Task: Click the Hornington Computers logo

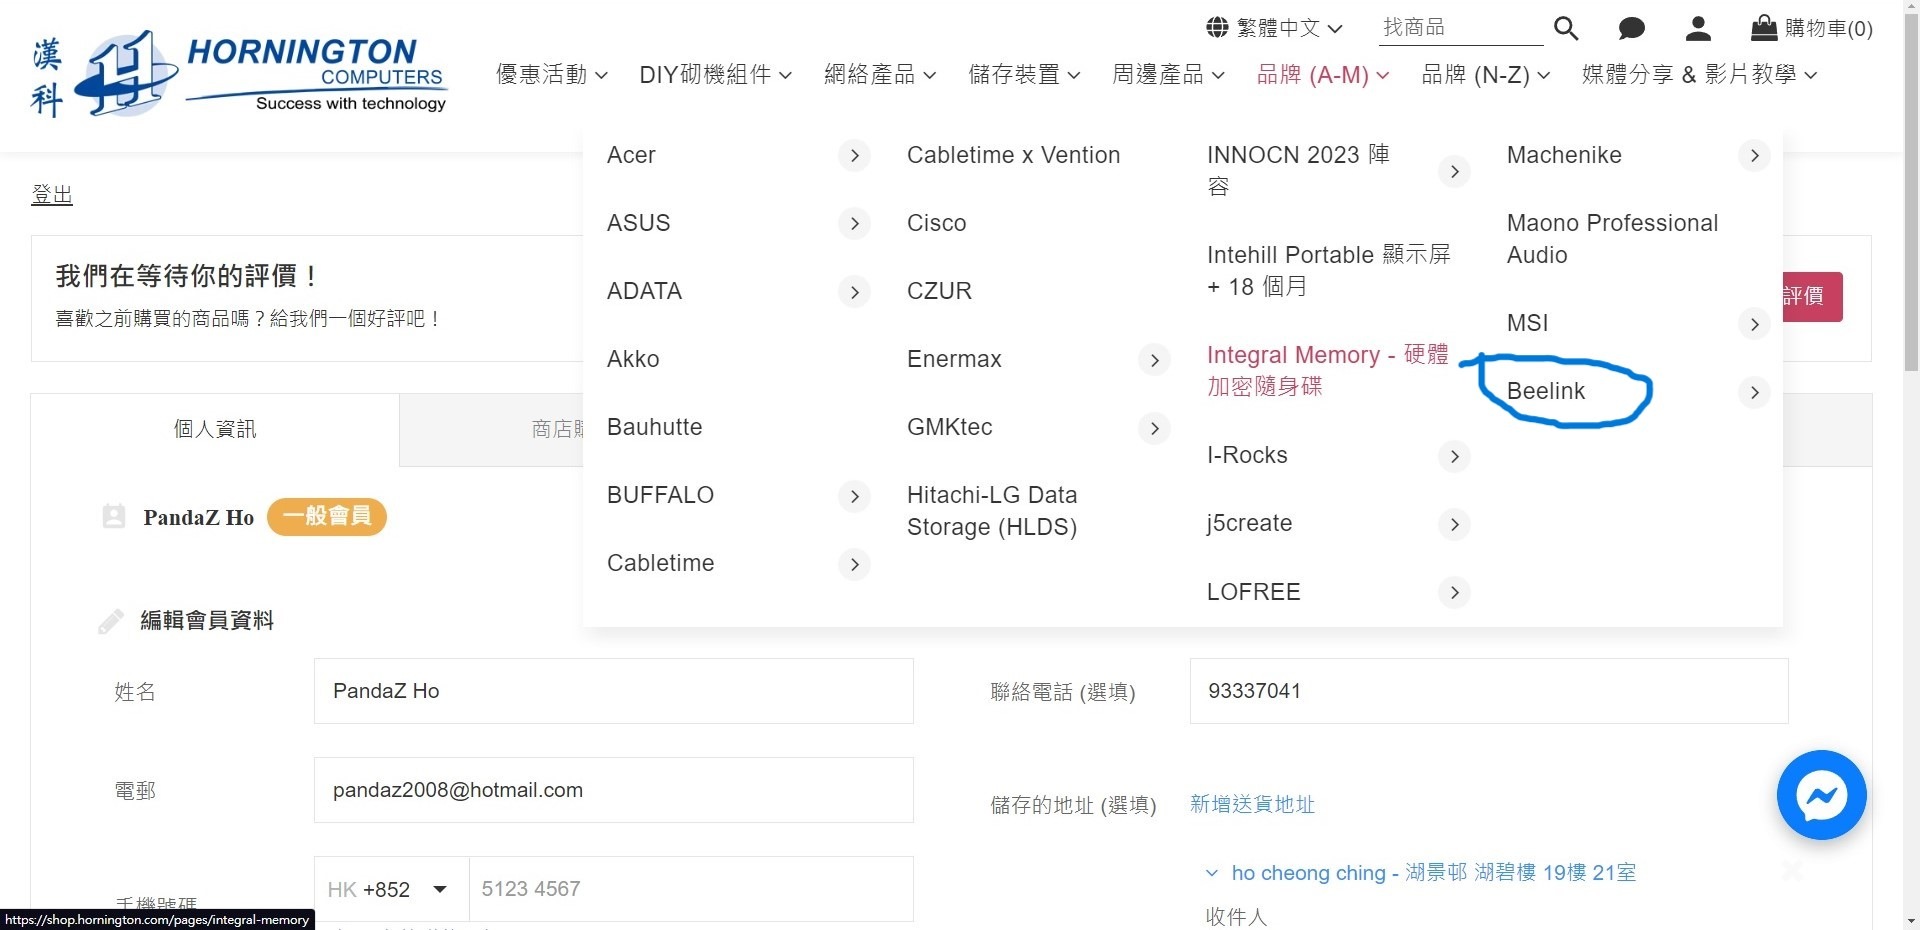Action: pos(240,74)
